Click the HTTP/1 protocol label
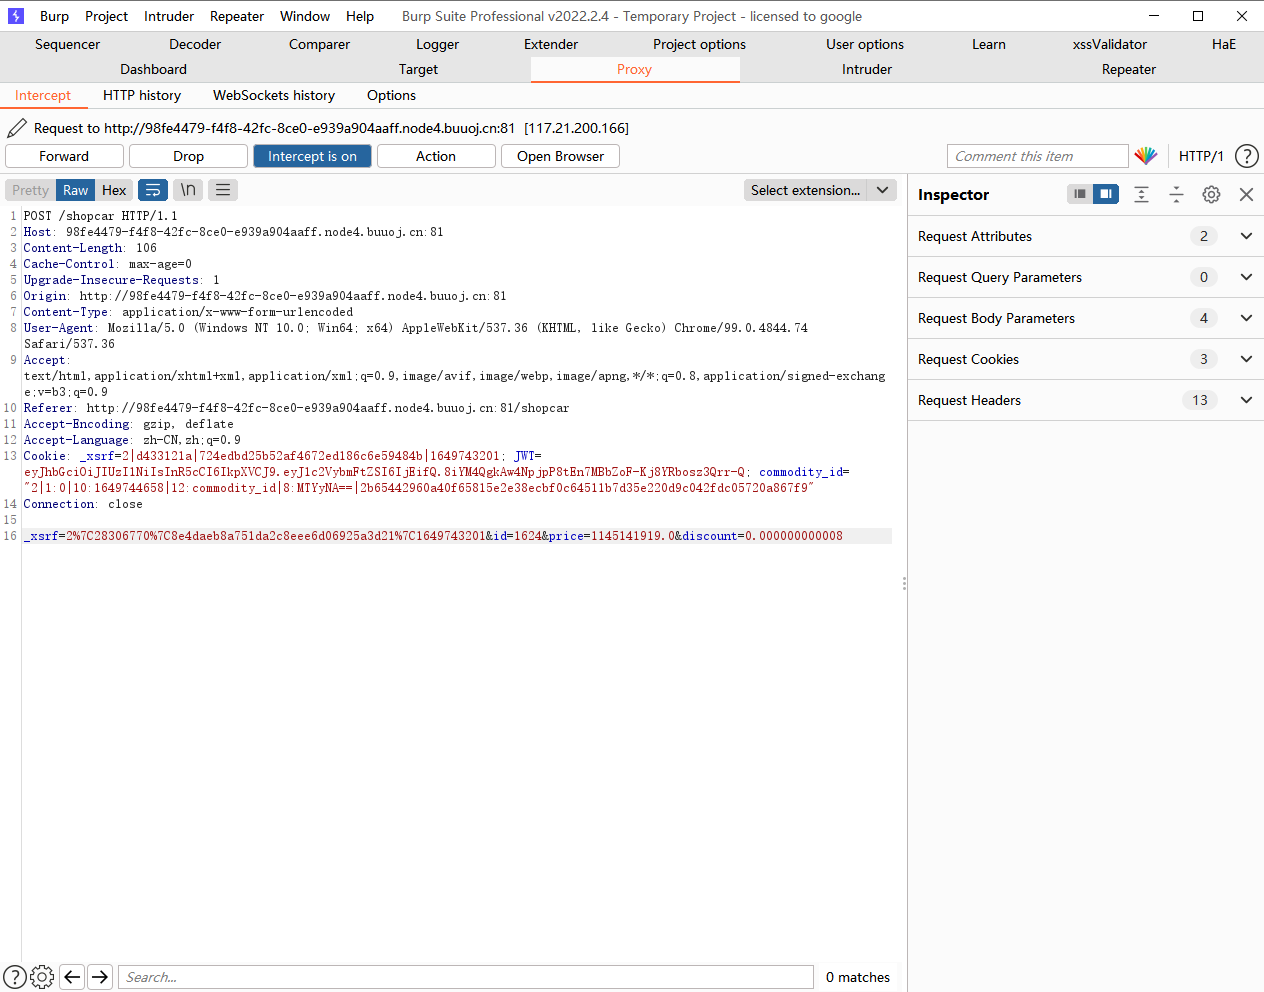This screenshot has width=1264, height=992. 1201,156
